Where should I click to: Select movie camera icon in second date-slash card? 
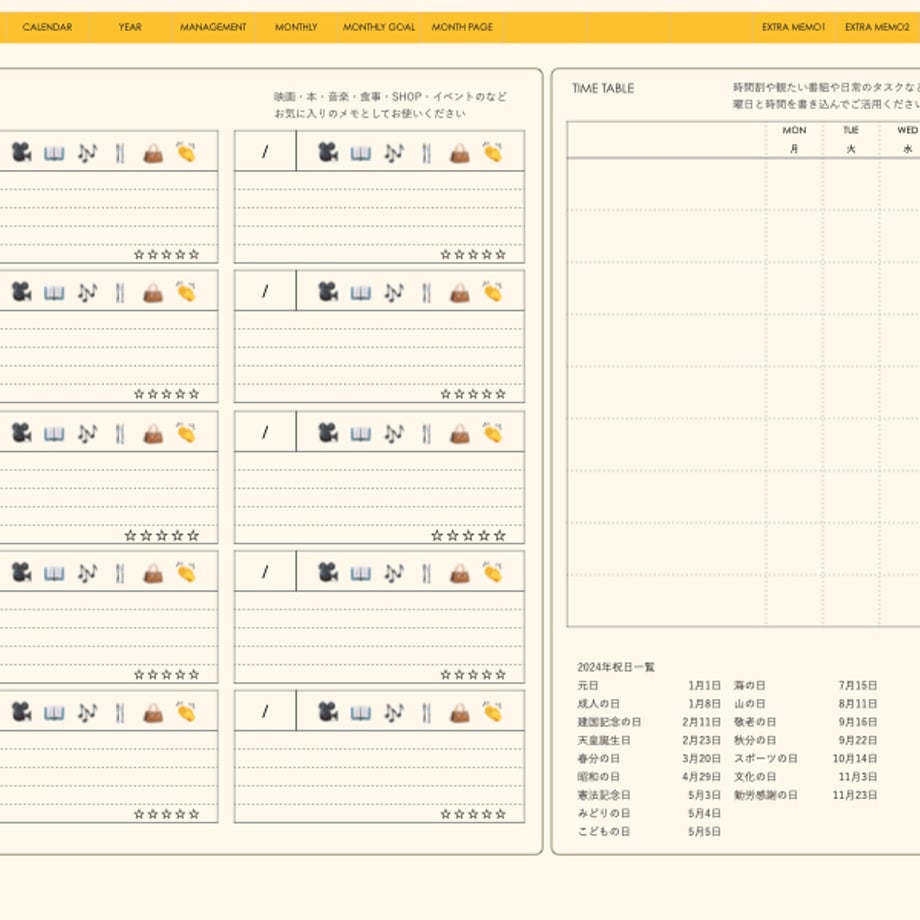click(328, 292)
